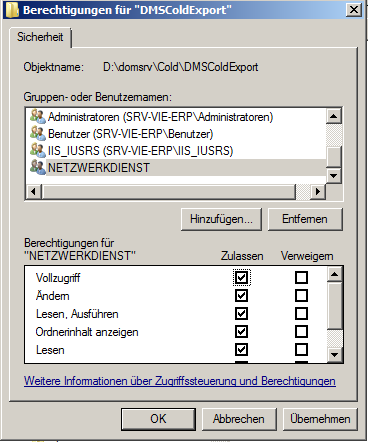
Task: Select the Benutzer group icon
Action: click(x=38, y=133)
